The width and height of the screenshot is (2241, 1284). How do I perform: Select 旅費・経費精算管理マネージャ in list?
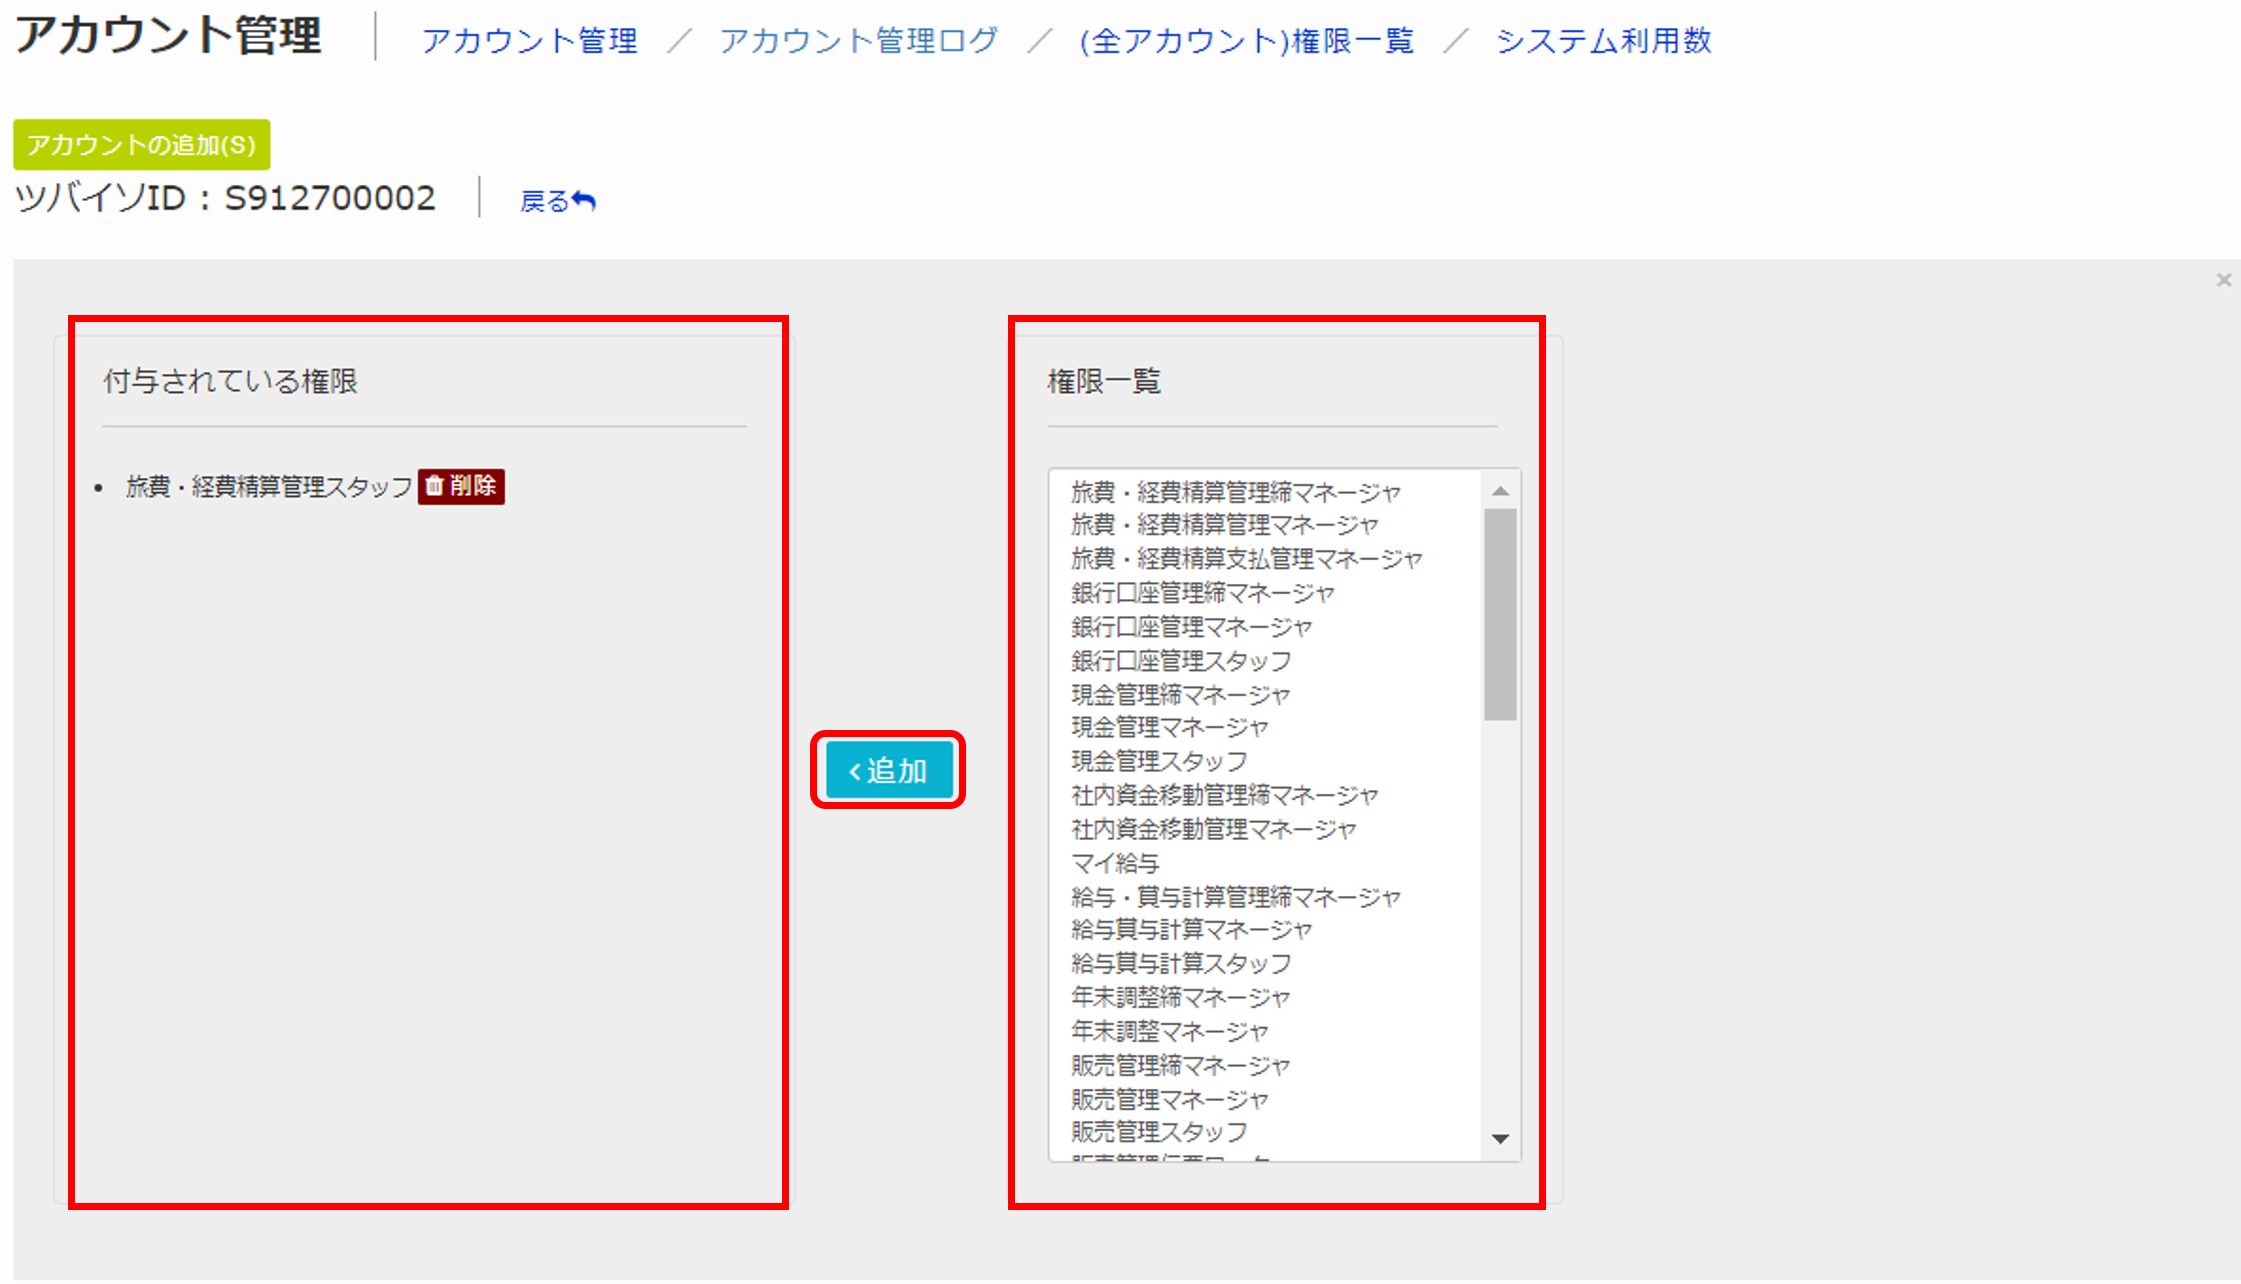pyautogui.click(x=1225, y=525)
